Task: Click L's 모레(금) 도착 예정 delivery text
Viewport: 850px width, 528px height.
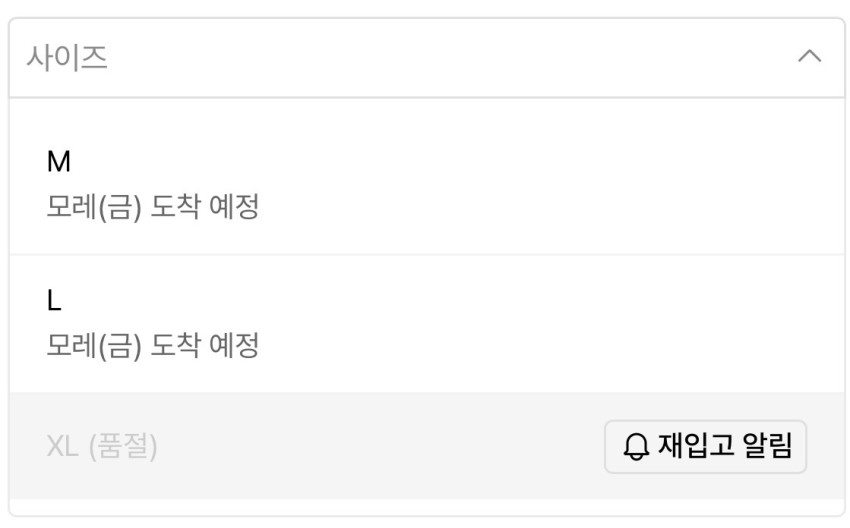Action: pyautogui.click(x=153, y=346)
